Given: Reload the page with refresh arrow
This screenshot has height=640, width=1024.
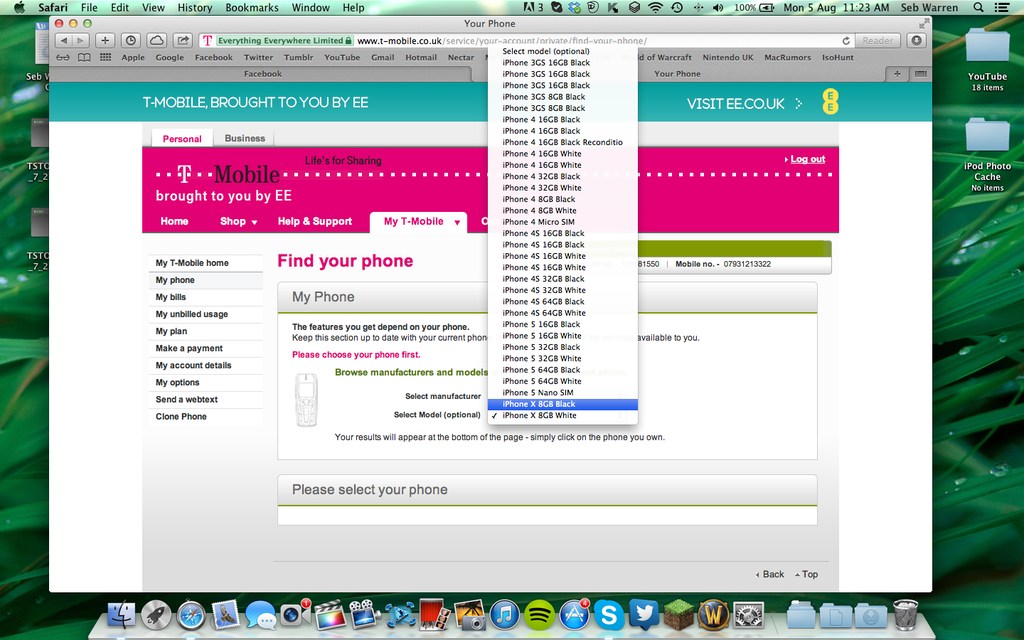Looking at the screenshot, I should coord(846,40).
